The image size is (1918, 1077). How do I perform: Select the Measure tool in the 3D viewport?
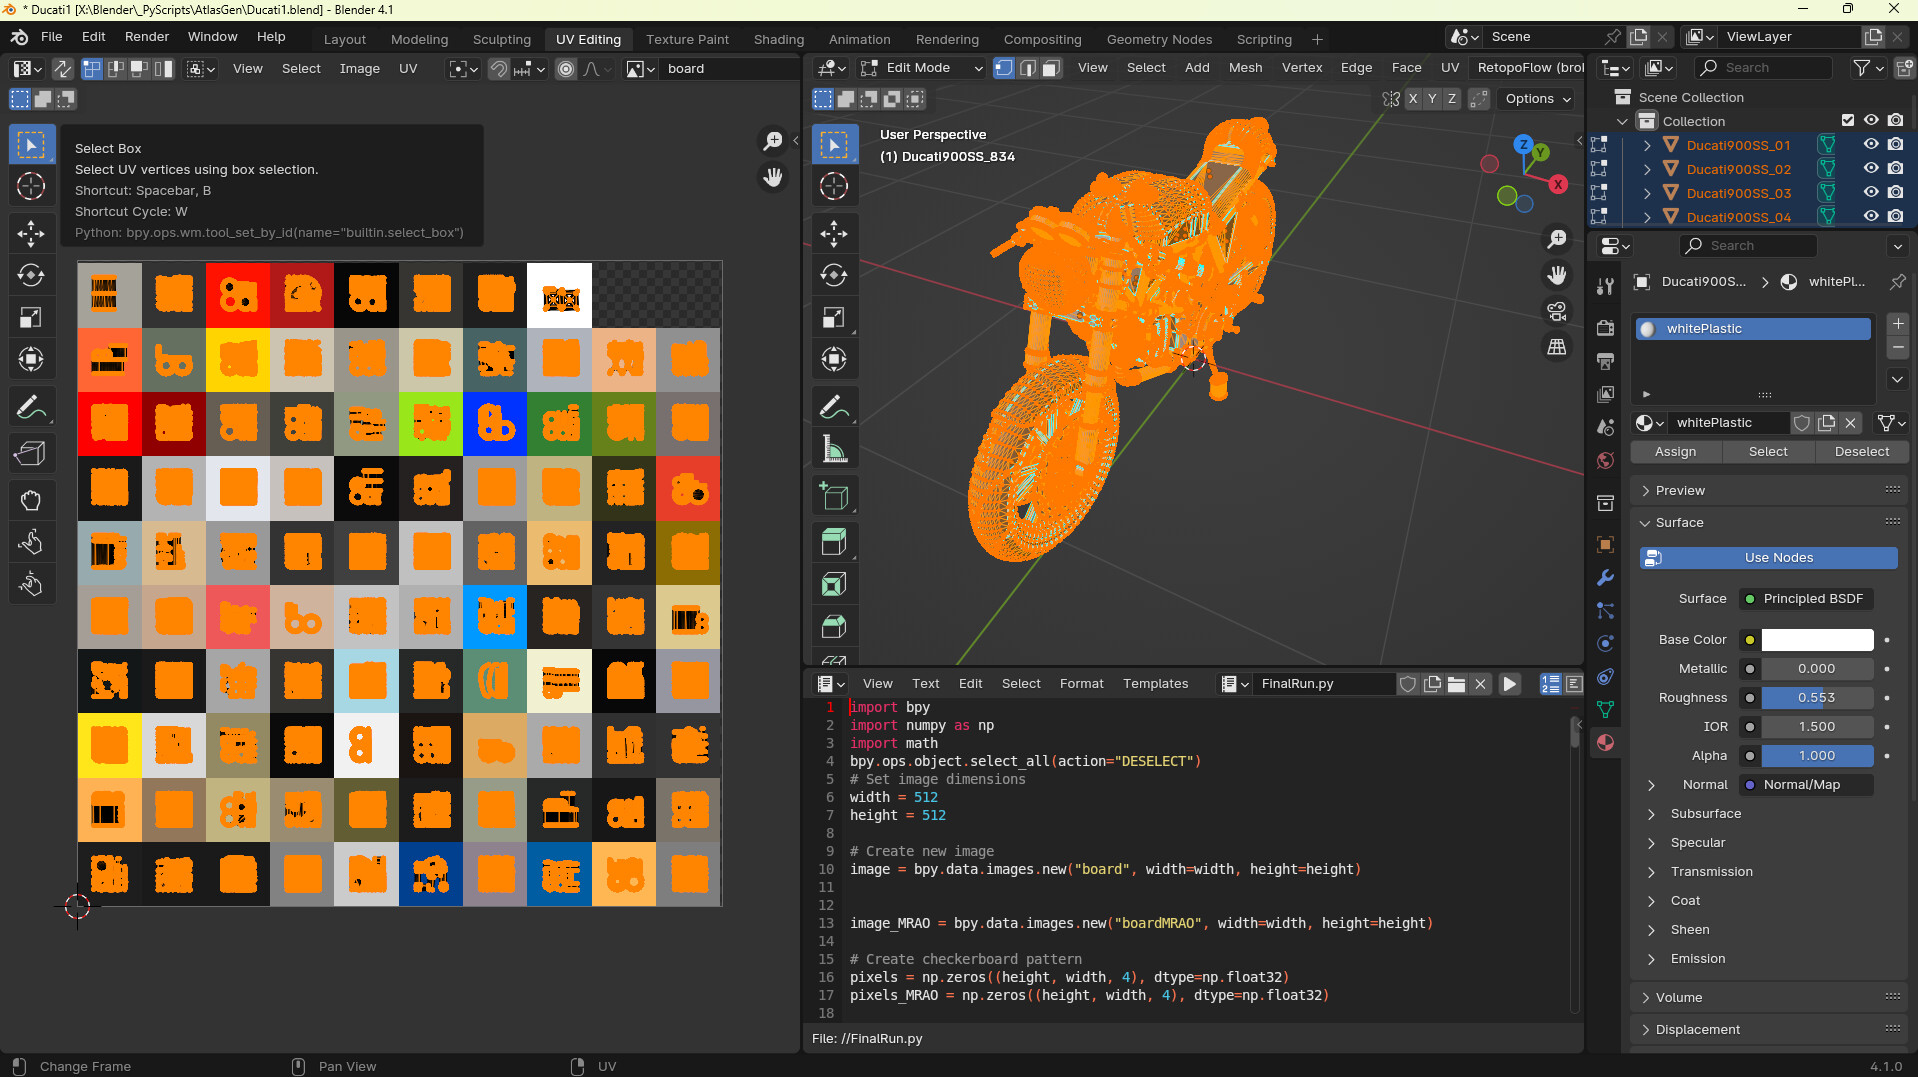point(834,448)
